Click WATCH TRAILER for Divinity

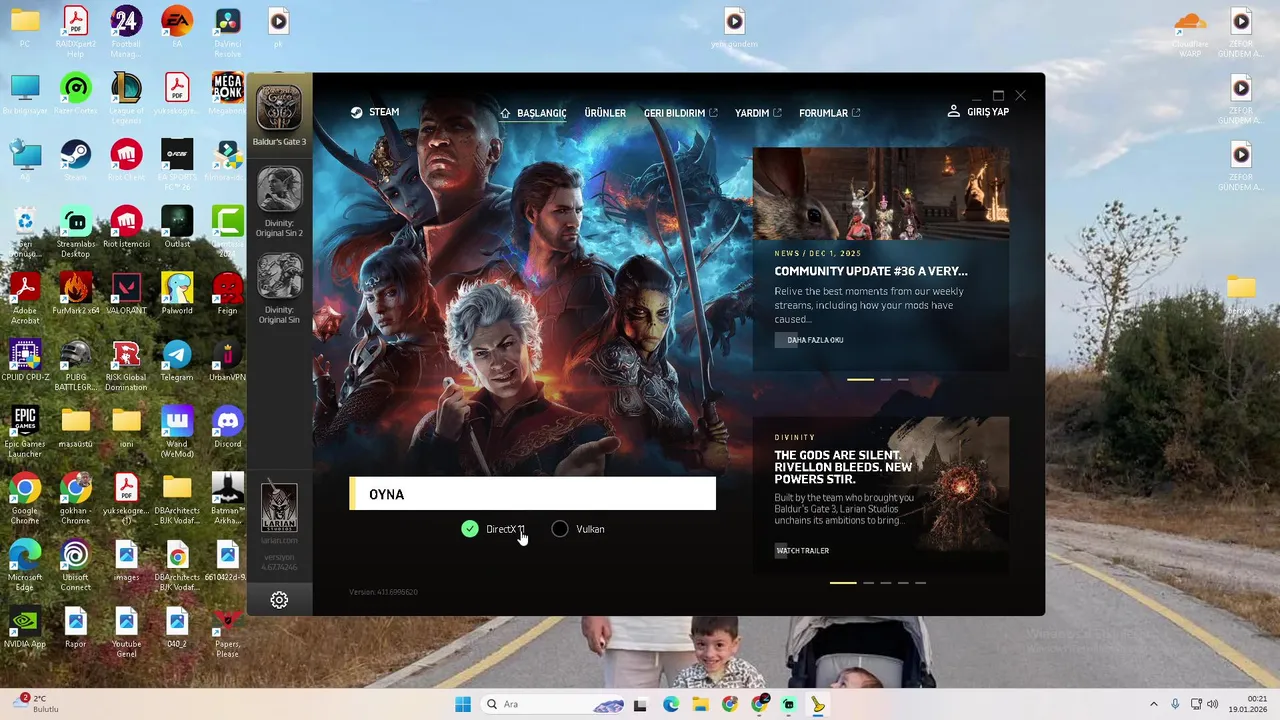pyautogui.click(x=802, y=551)
